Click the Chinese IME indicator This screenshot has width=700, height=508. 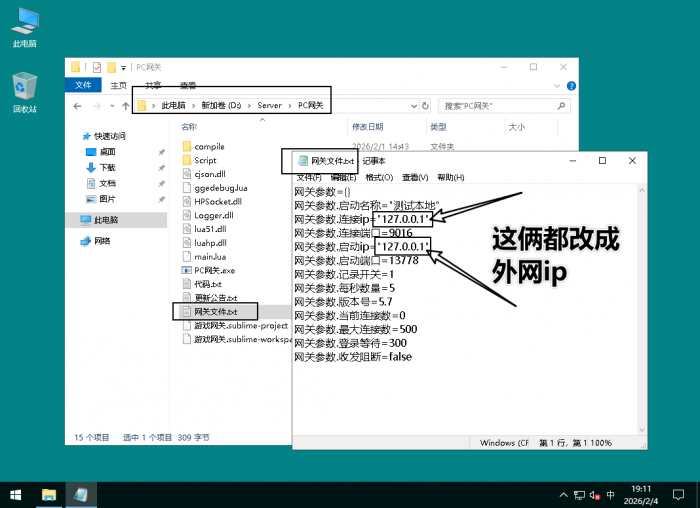(x=610, y=495)
